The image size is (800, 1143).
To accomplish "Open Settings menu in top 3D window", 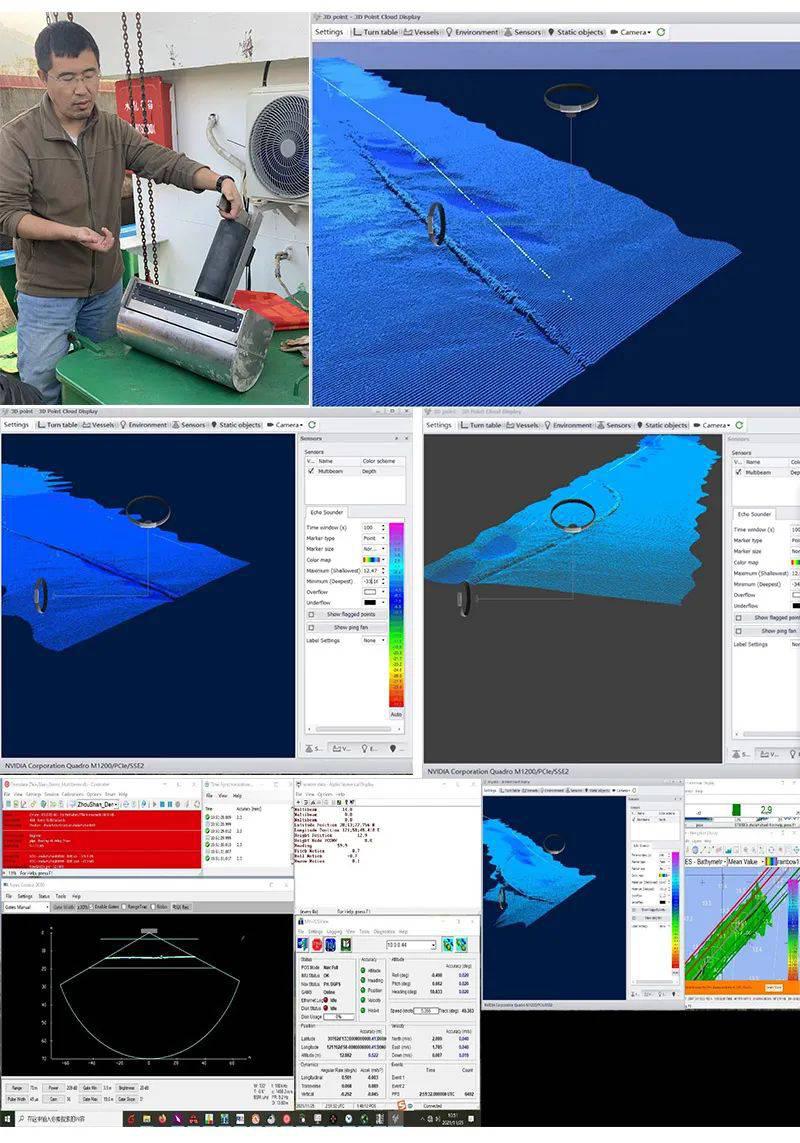I will click(x=329, y=32).
